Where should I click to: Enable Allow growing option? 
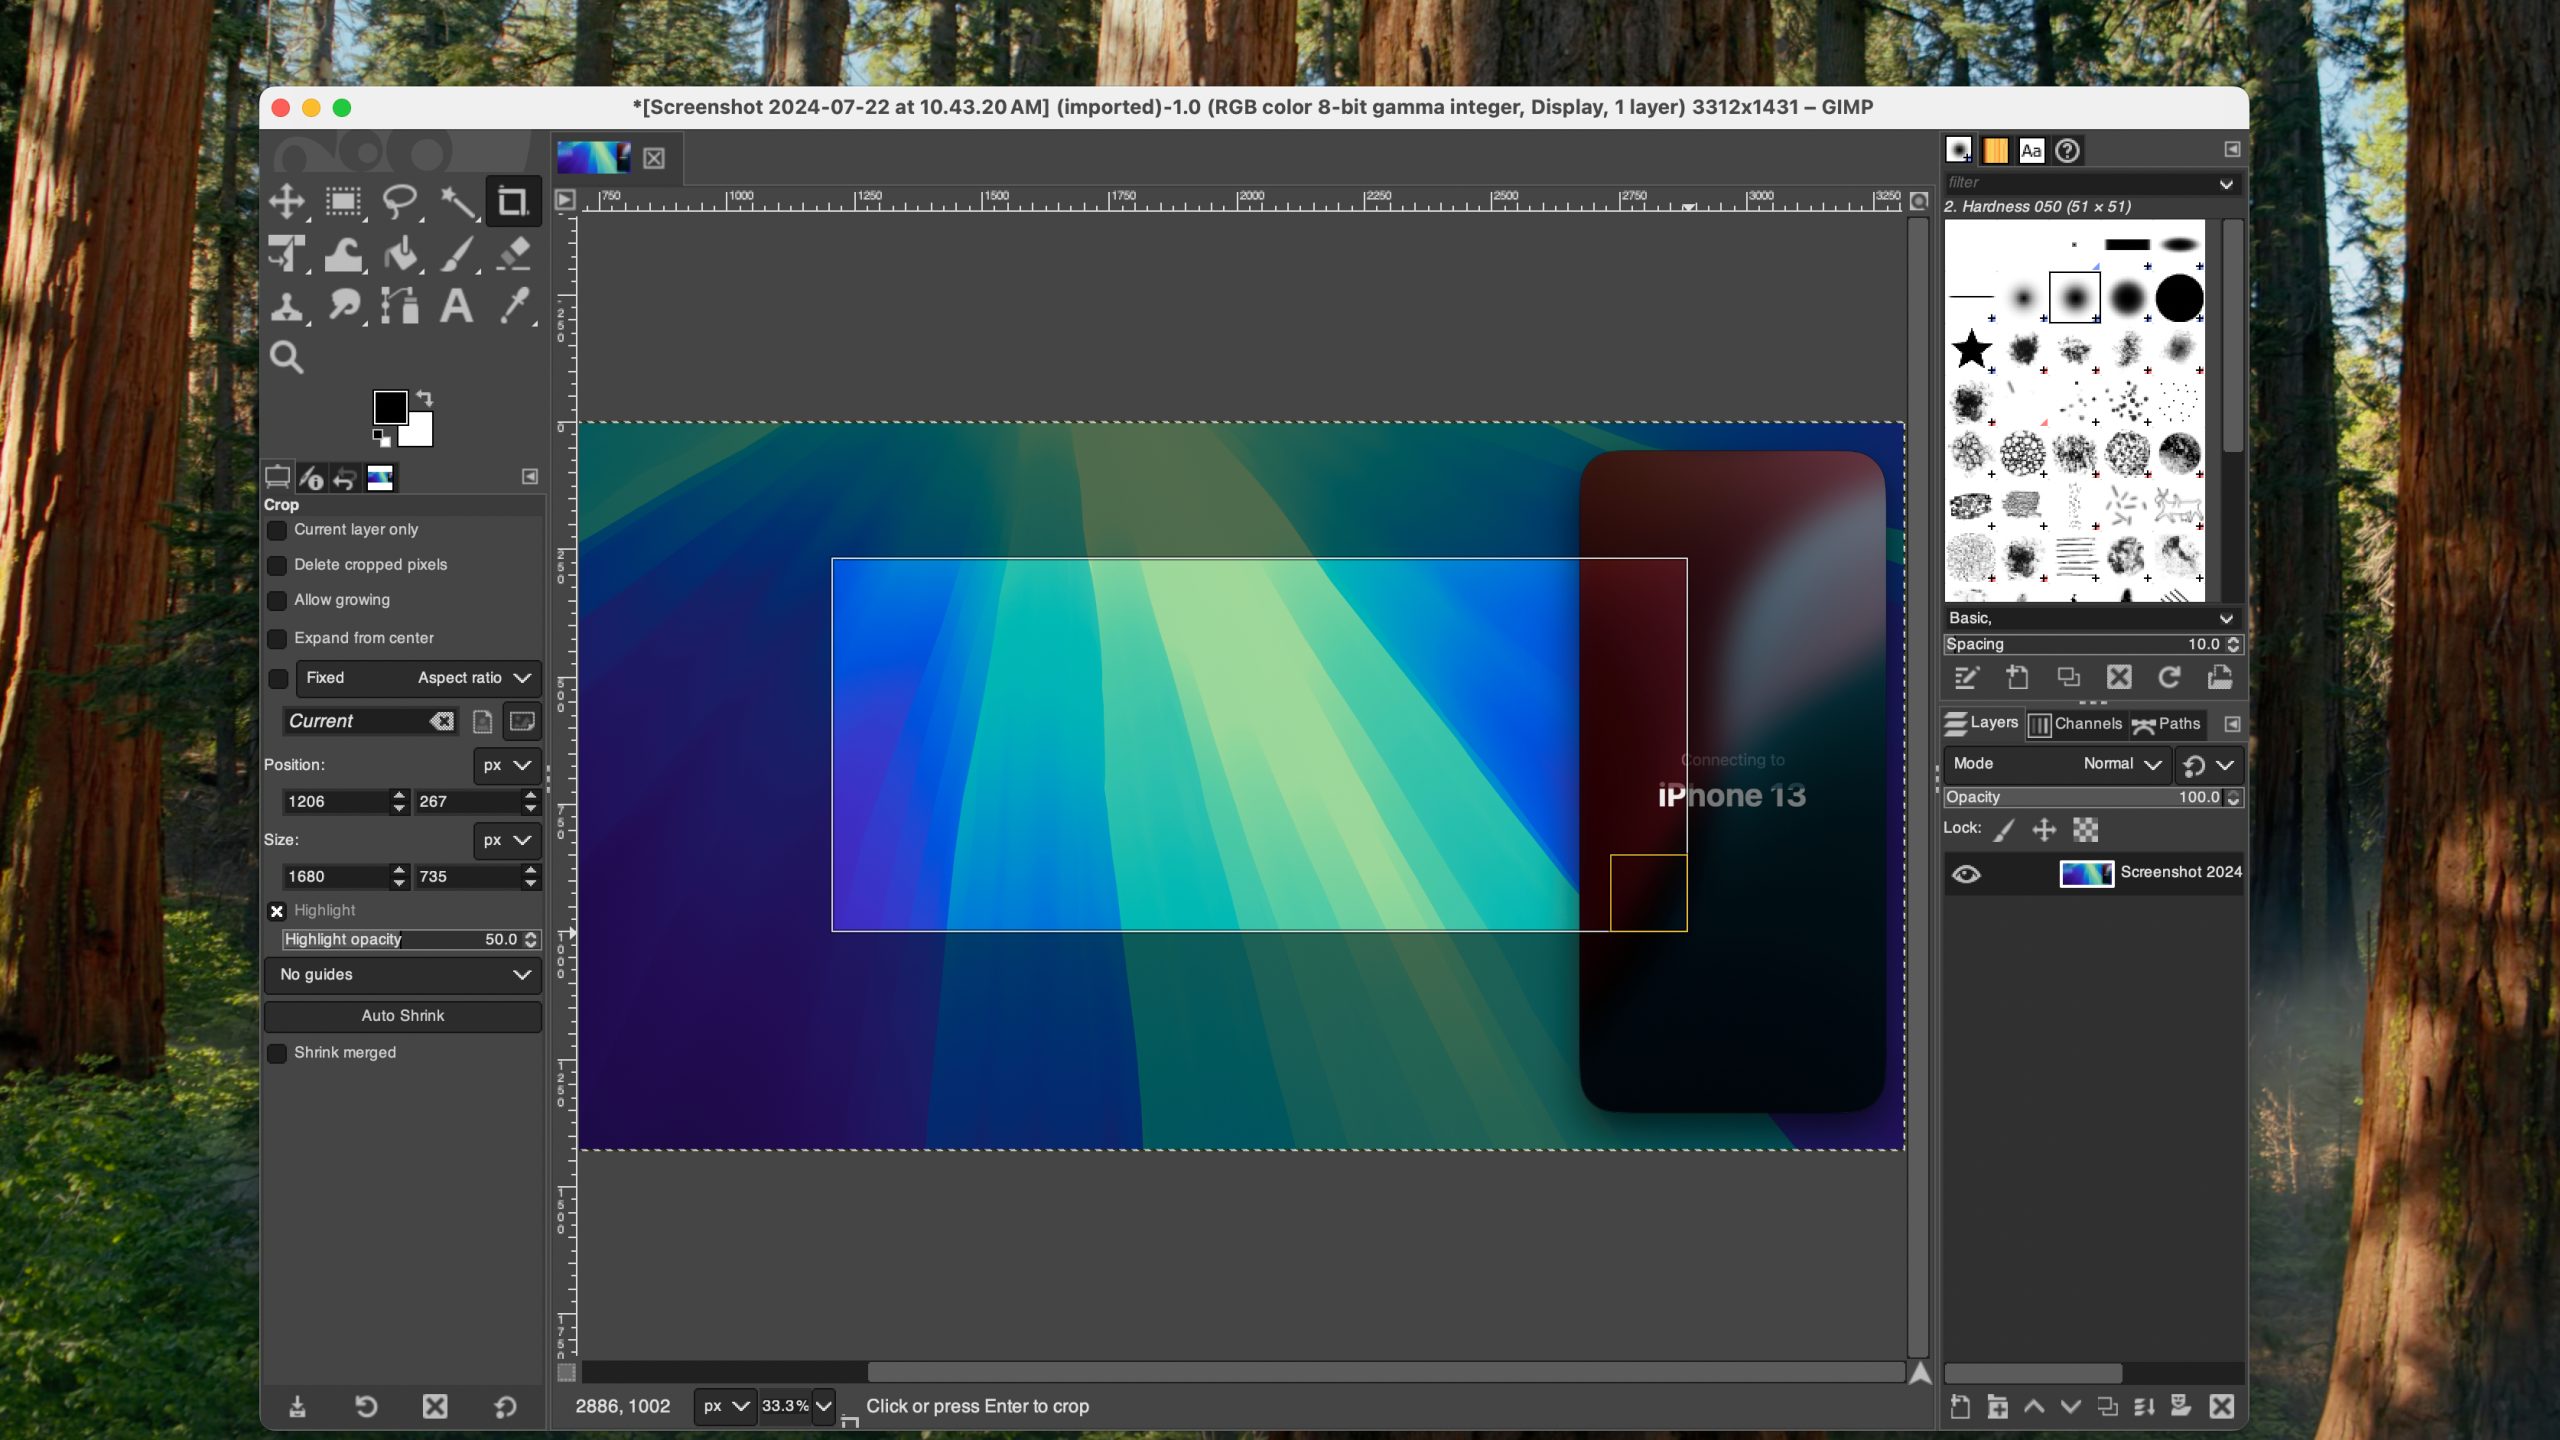(277, 600)
